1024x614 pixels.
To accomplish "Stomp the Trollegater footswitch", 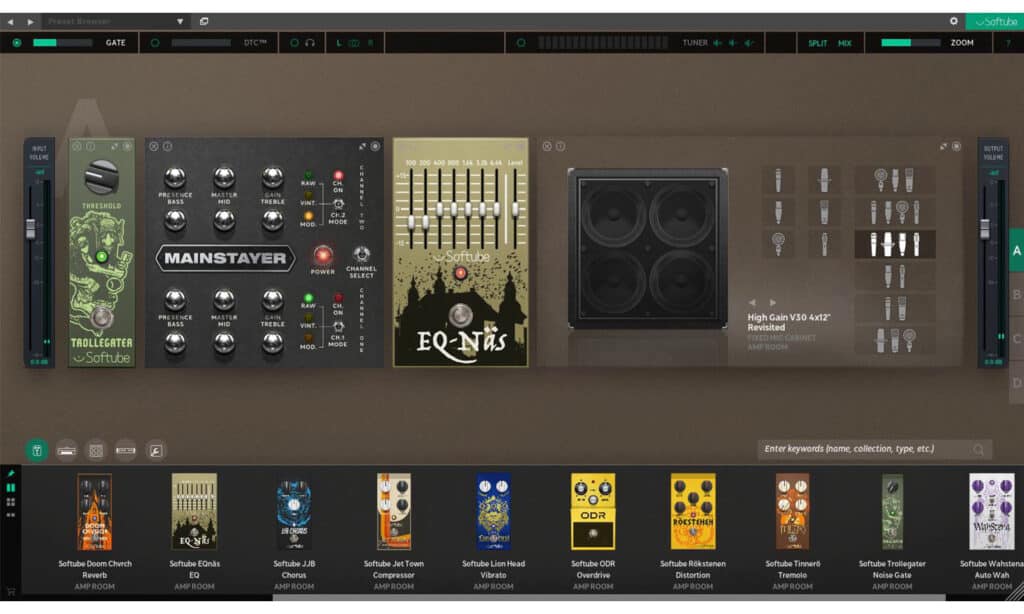I will point(101,317).
